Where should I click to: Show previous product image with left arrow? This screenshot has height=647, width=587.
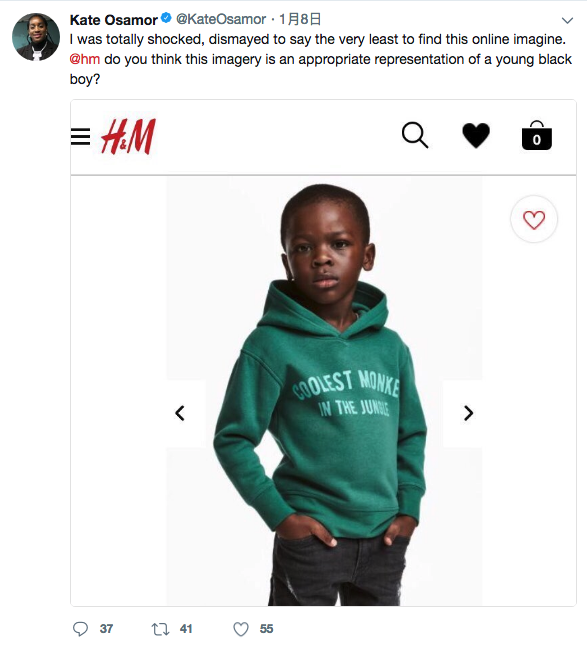point(180,413)
